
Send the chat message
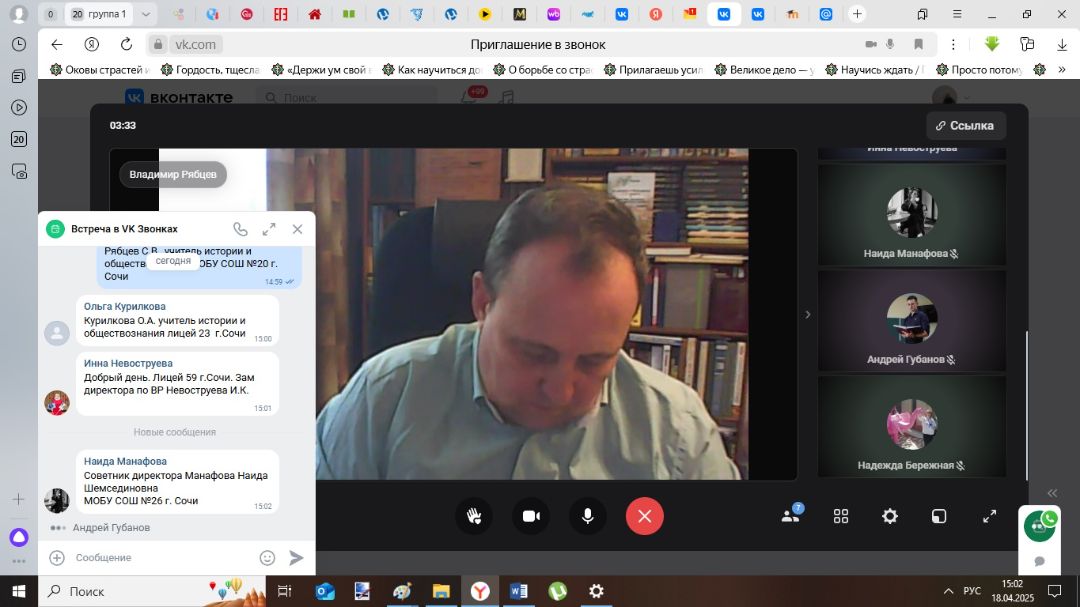296,557
